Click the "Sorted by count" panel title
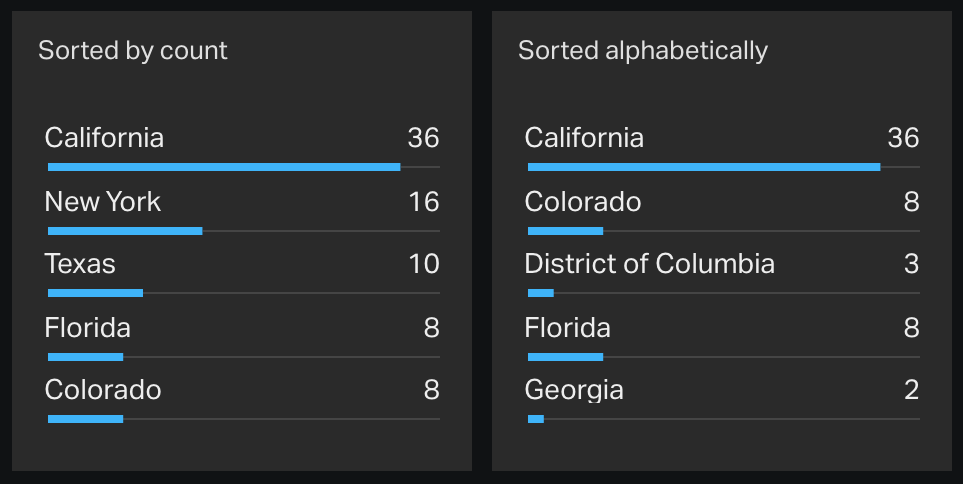The height and width of the screenshot is (484, 963). (x=133, y=50)
